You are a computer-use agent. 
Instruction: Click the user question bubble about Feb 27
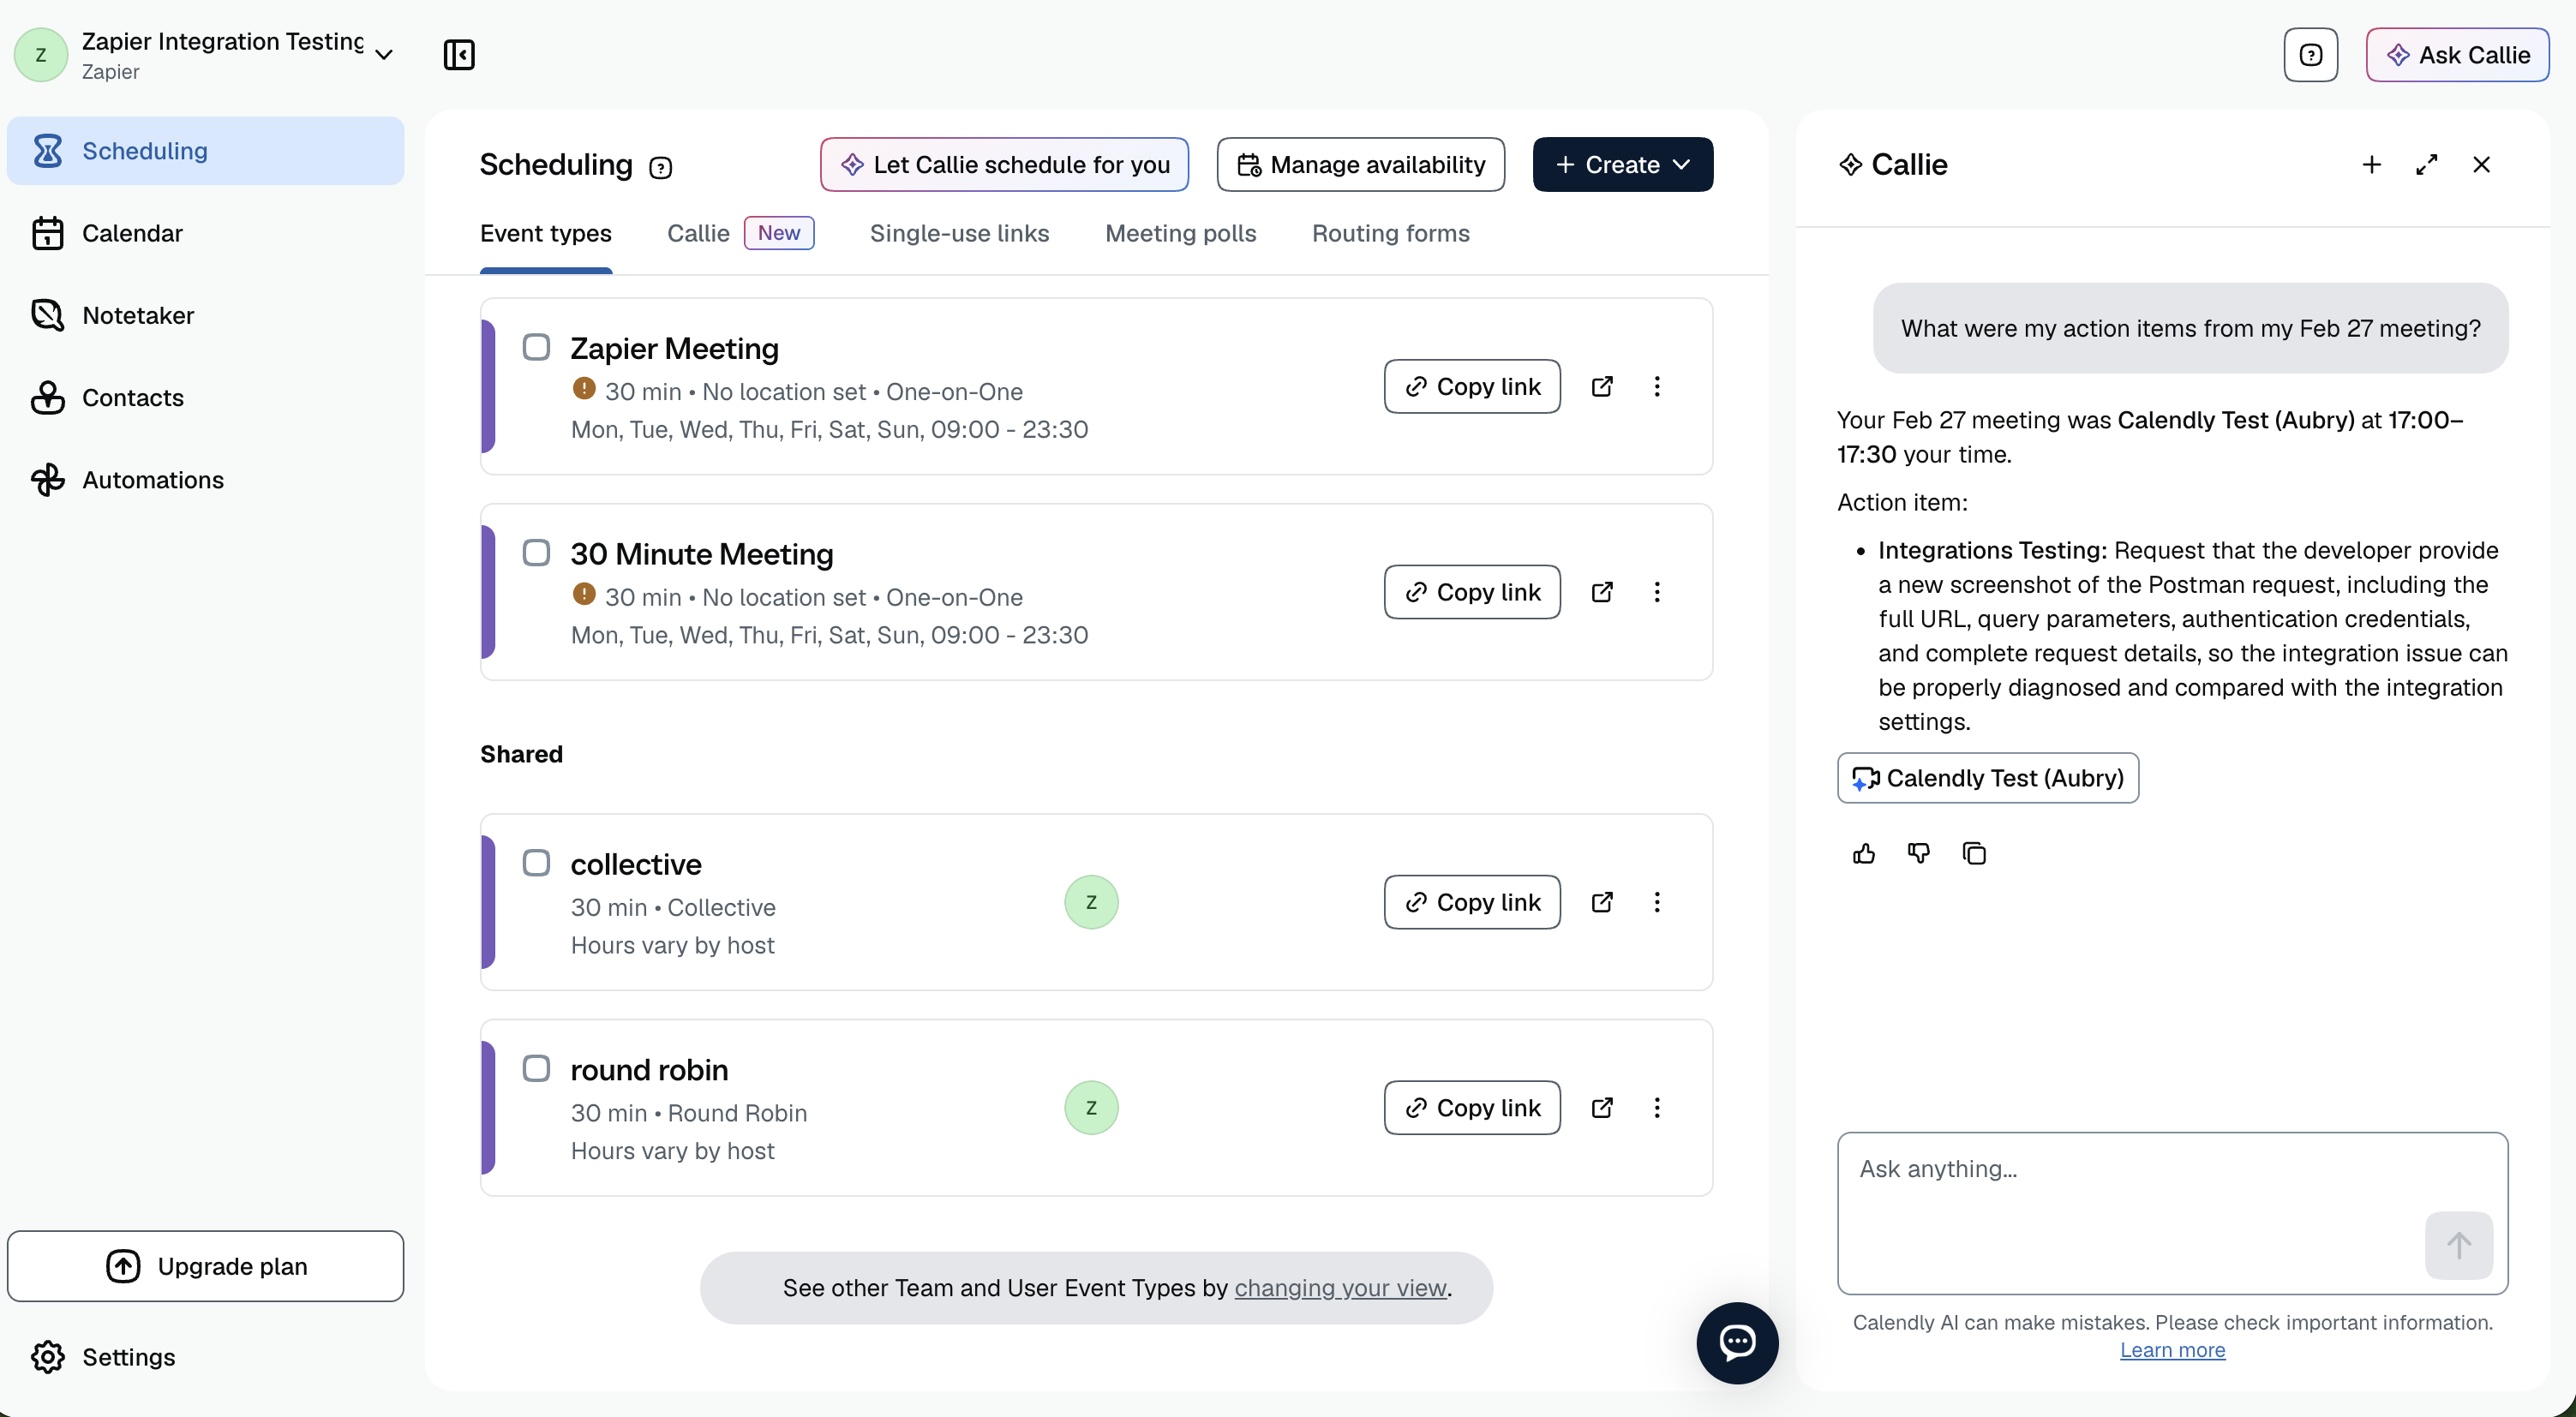point(2190,328)
